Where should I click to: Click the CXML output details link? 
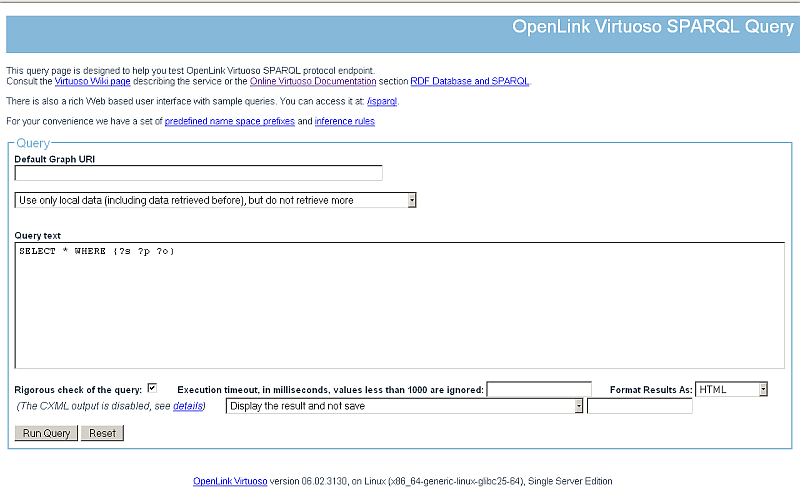(x=187, y=406)
